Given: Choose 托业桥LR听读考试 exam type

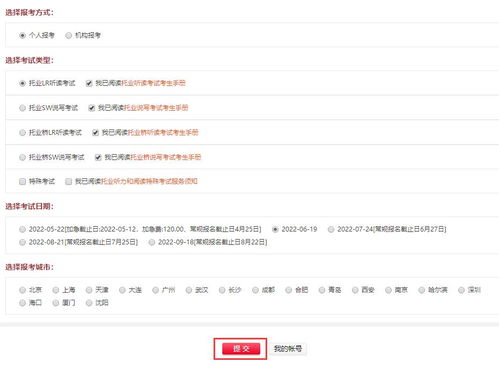Looking at the screenshot, I should (x=22, y=133).
